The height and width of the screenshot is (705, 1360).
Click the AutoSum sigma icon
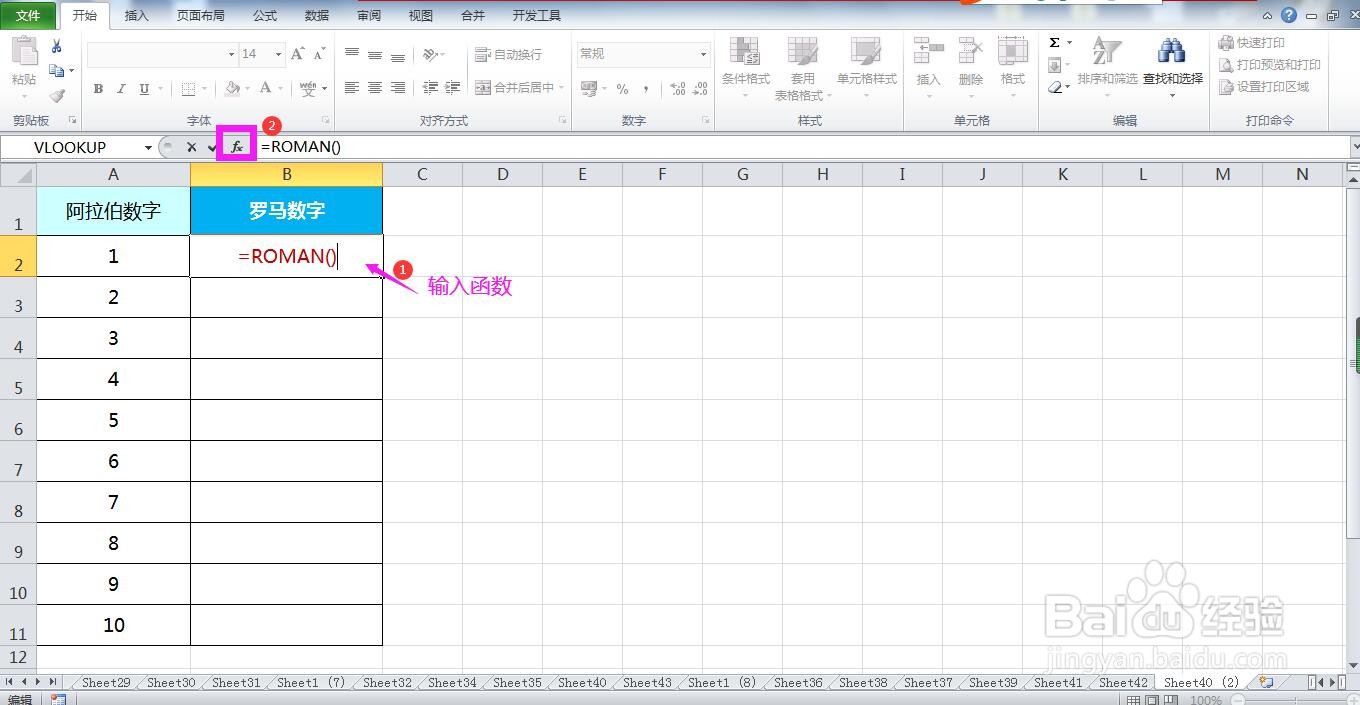(x=1055, y=43)
